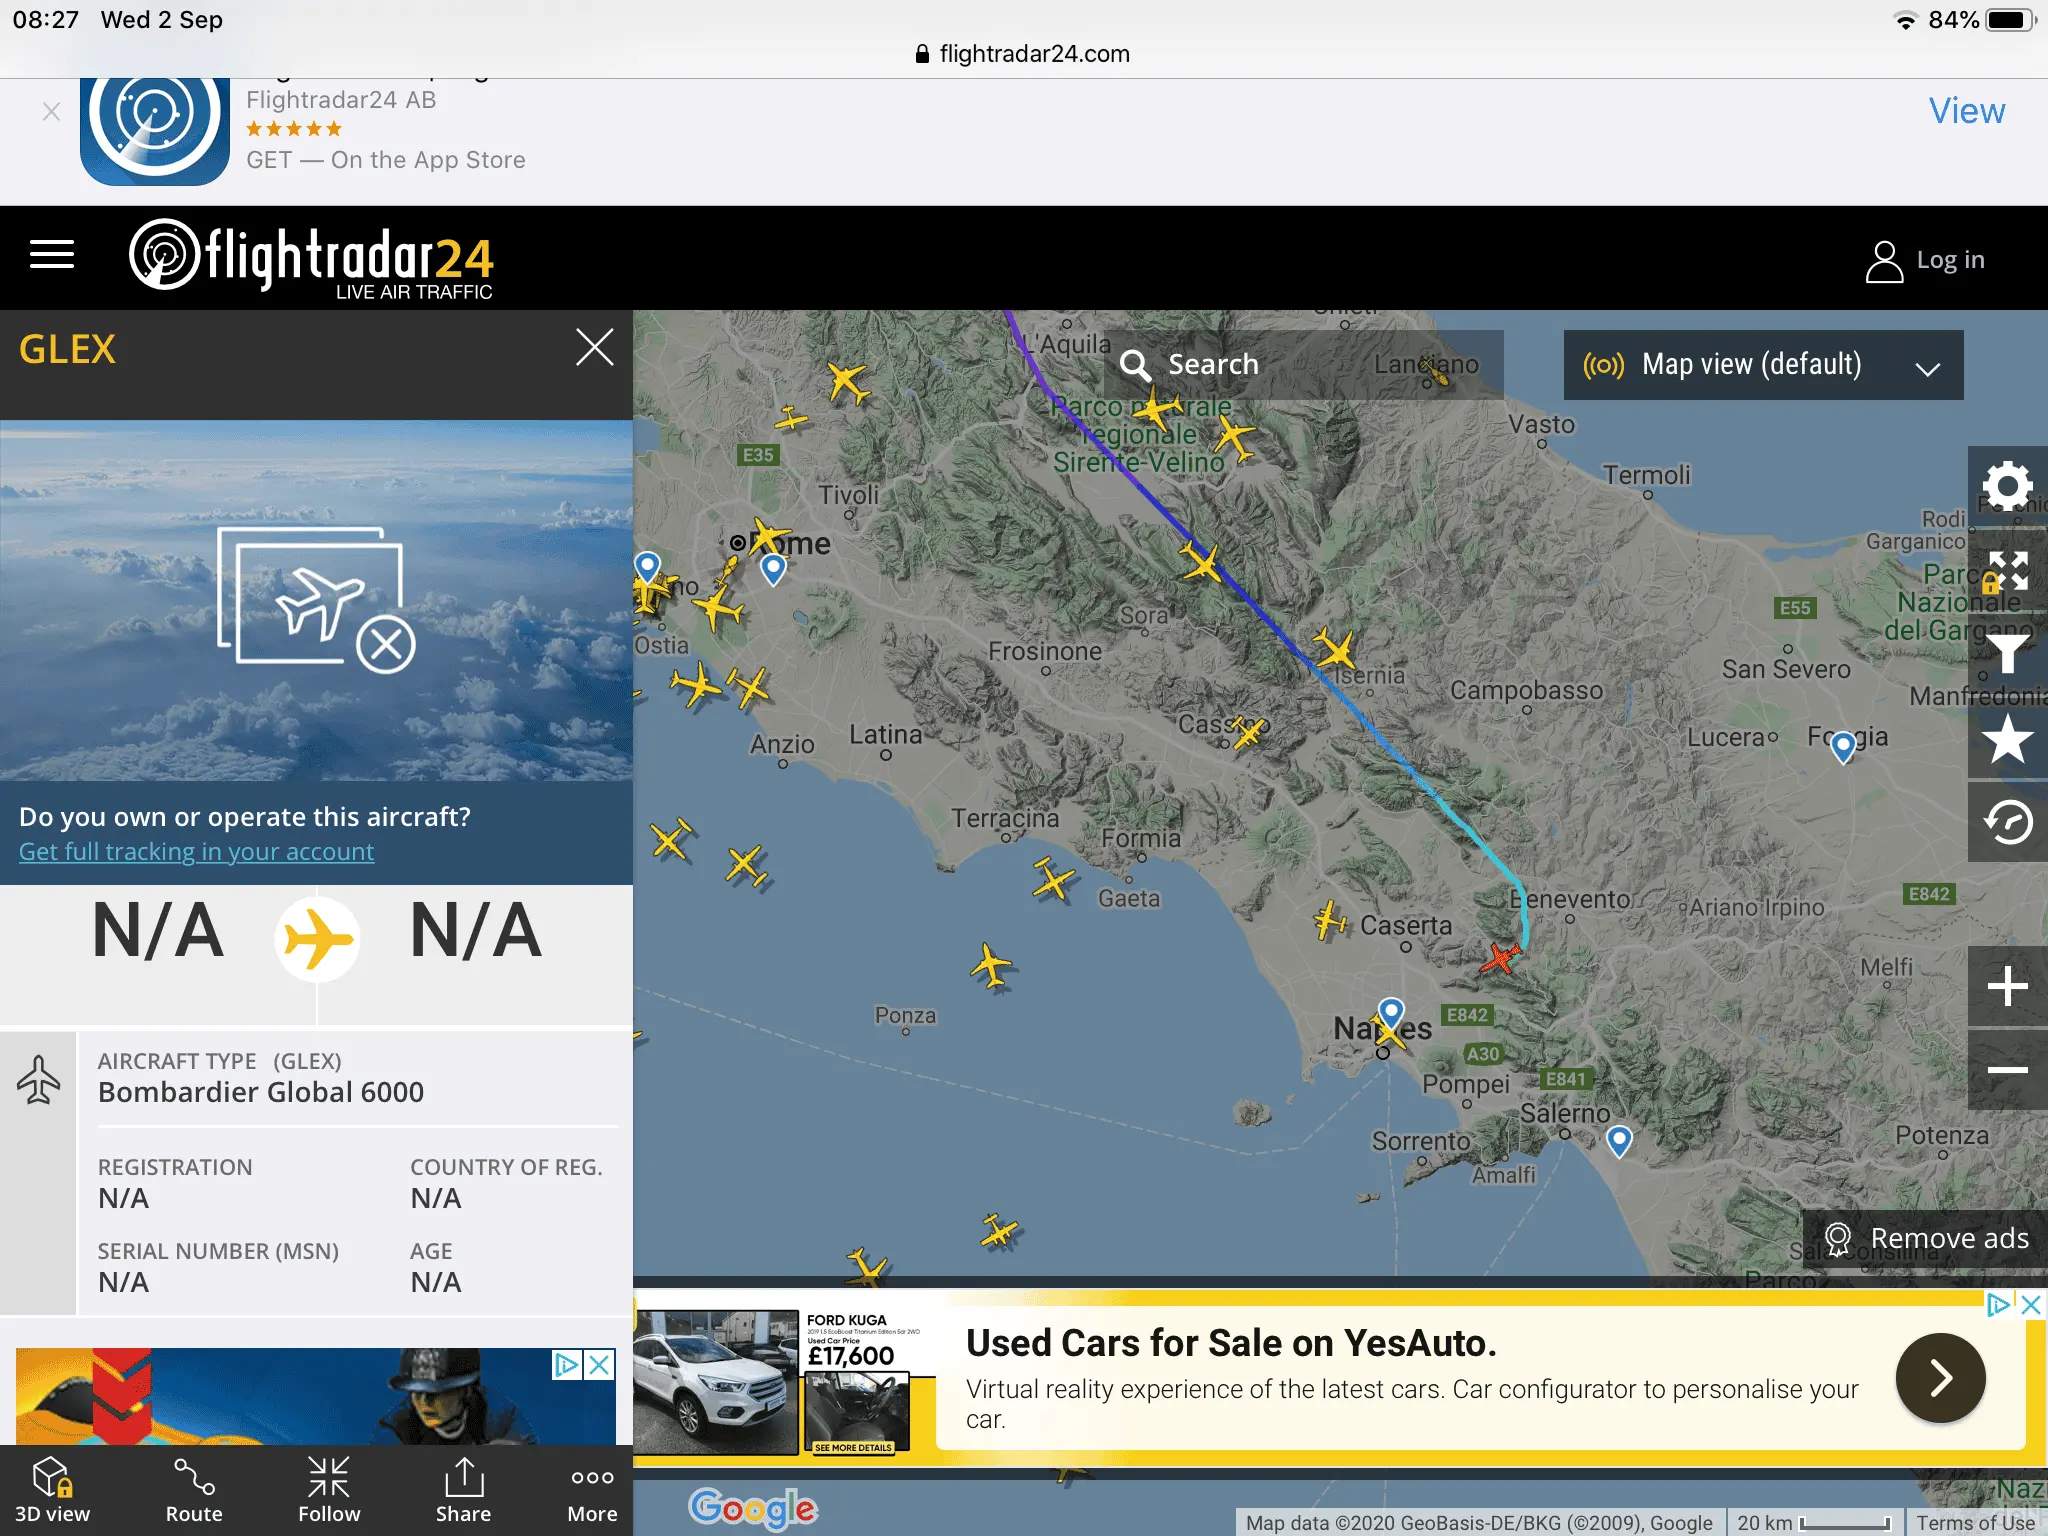Toggle Route display
This screenshot has height=1536, width=2048.
(x=194, y=1490)
